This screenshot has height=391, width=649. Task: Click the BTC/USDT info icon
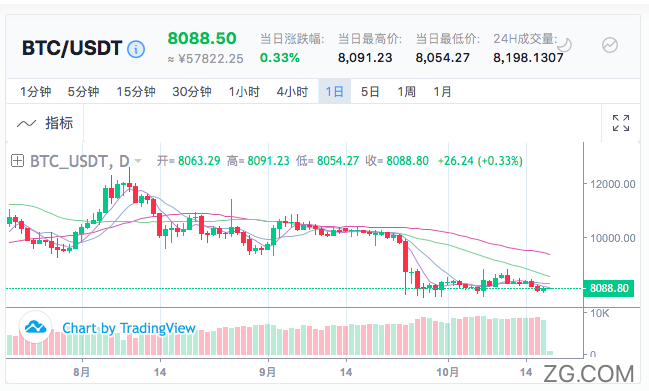point(136,49)
